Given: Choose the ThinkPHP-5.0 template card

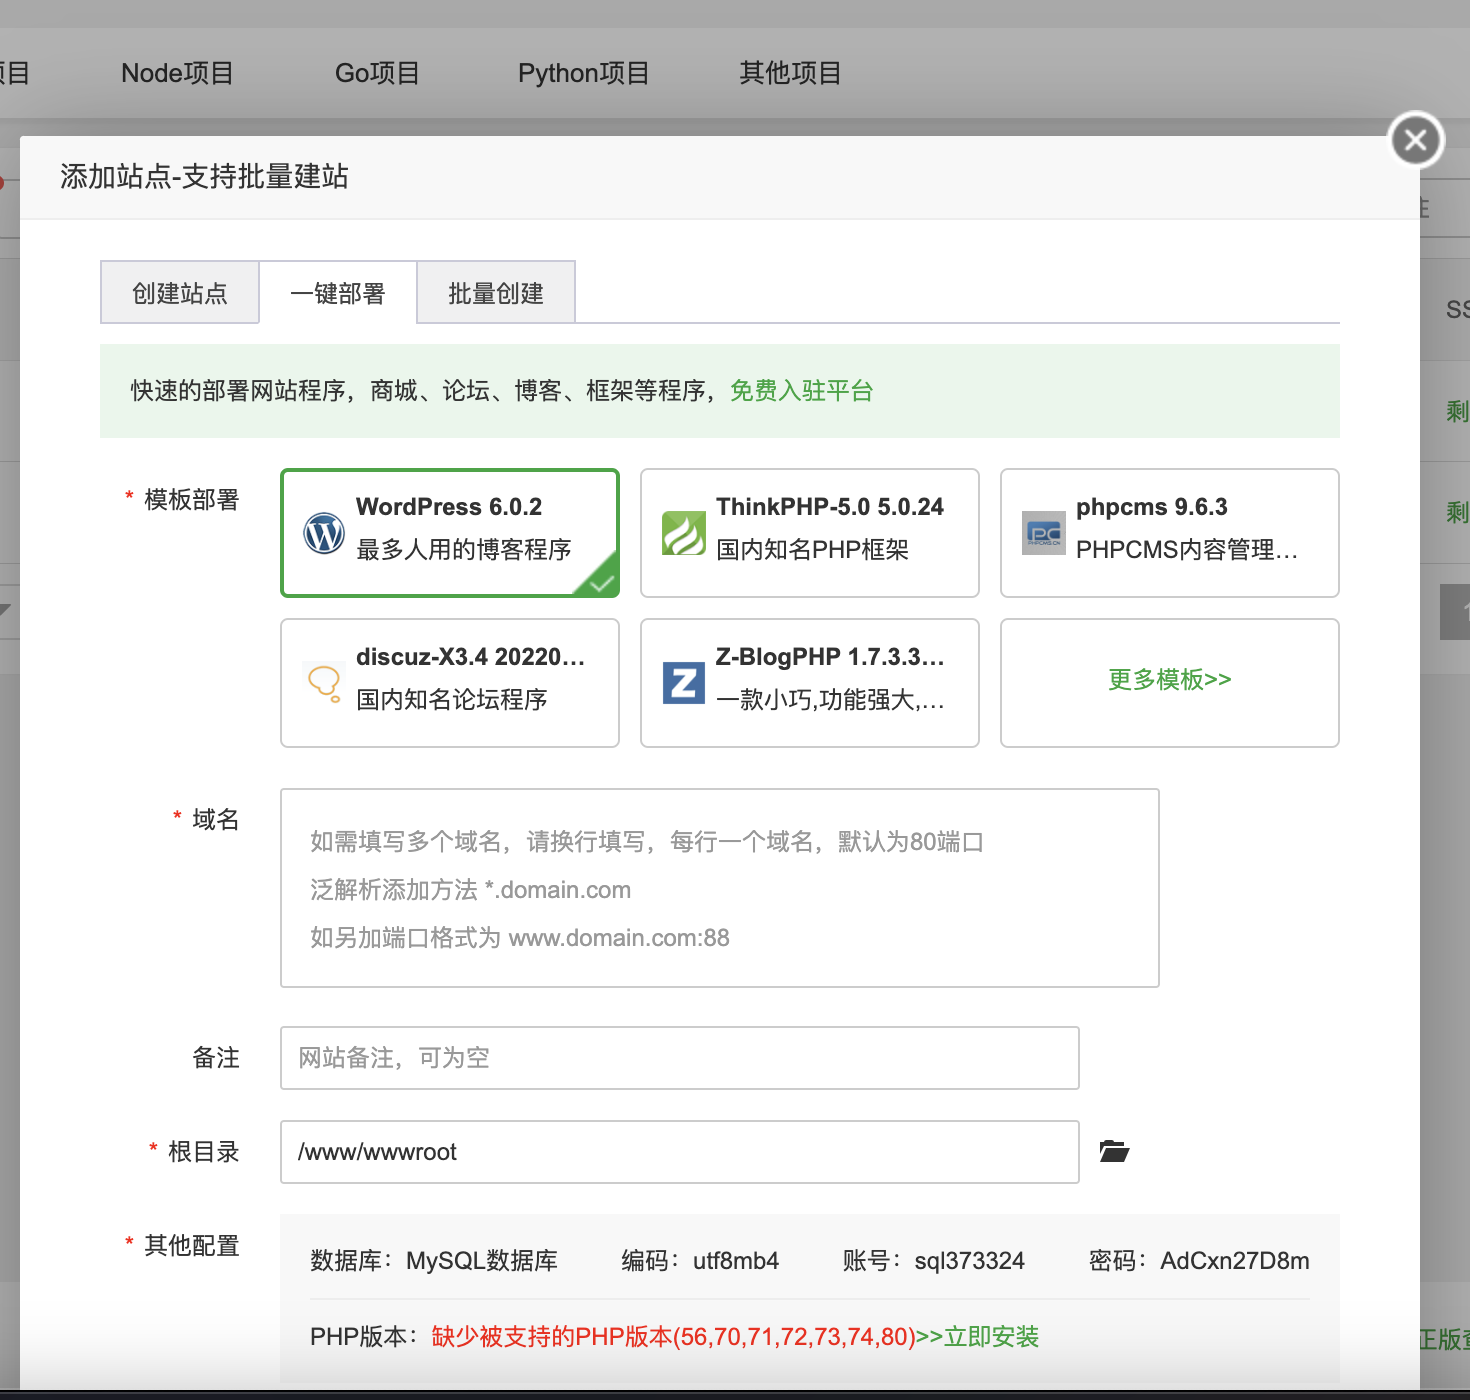Looking at the screenshot, I should click(810, 533).
